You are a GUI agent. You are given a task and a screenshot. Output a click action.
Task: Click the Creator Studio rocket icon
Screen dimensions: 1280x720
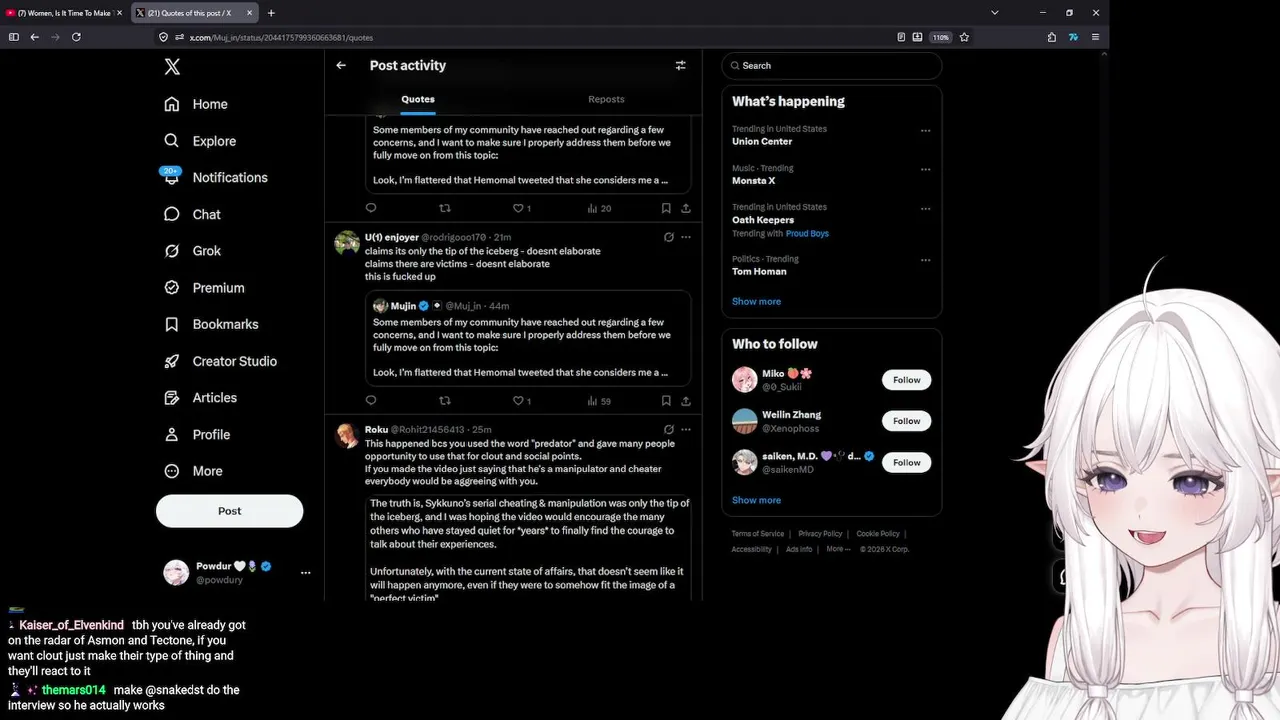click(x=172, y=361)
